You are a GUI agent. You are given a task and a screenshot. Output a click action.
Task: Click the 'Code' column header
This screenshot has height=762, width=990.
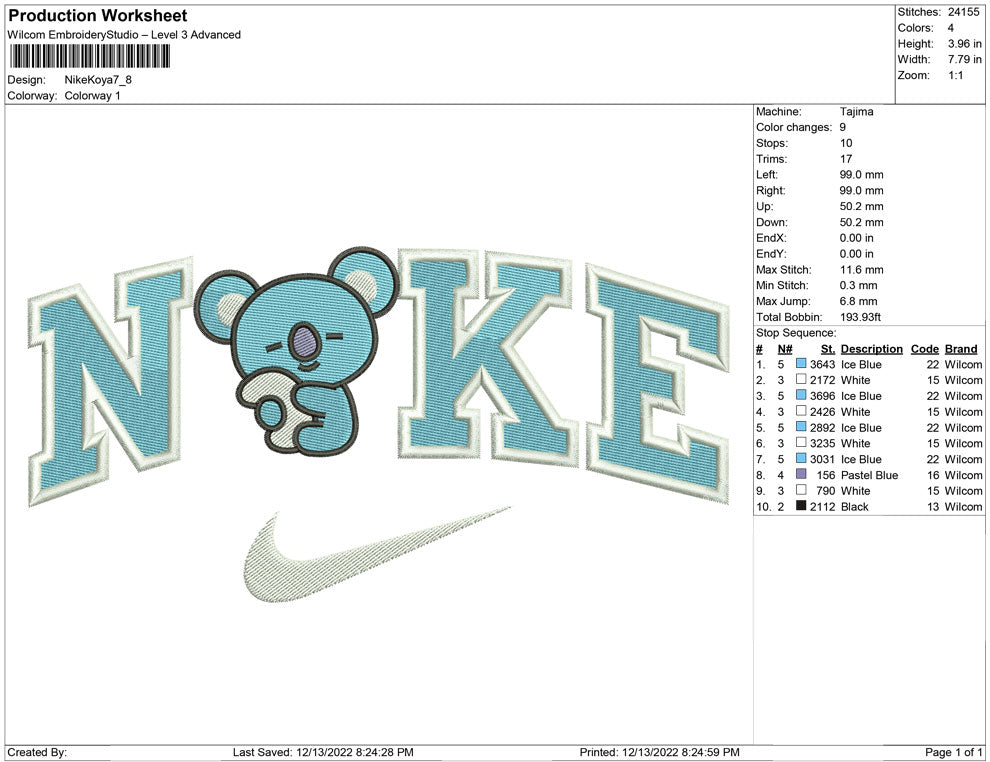pyautogui.click(x=925, y=349)
